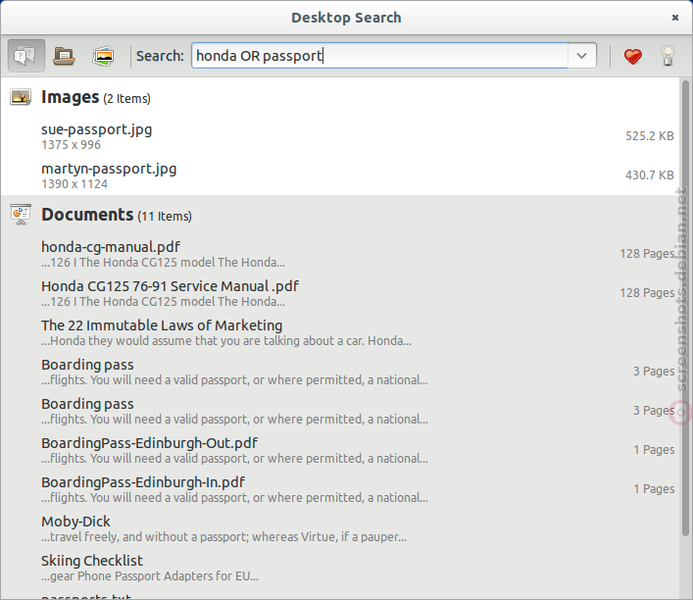
Task: Click the light bulb tips icon
Action: pos(668,56)
